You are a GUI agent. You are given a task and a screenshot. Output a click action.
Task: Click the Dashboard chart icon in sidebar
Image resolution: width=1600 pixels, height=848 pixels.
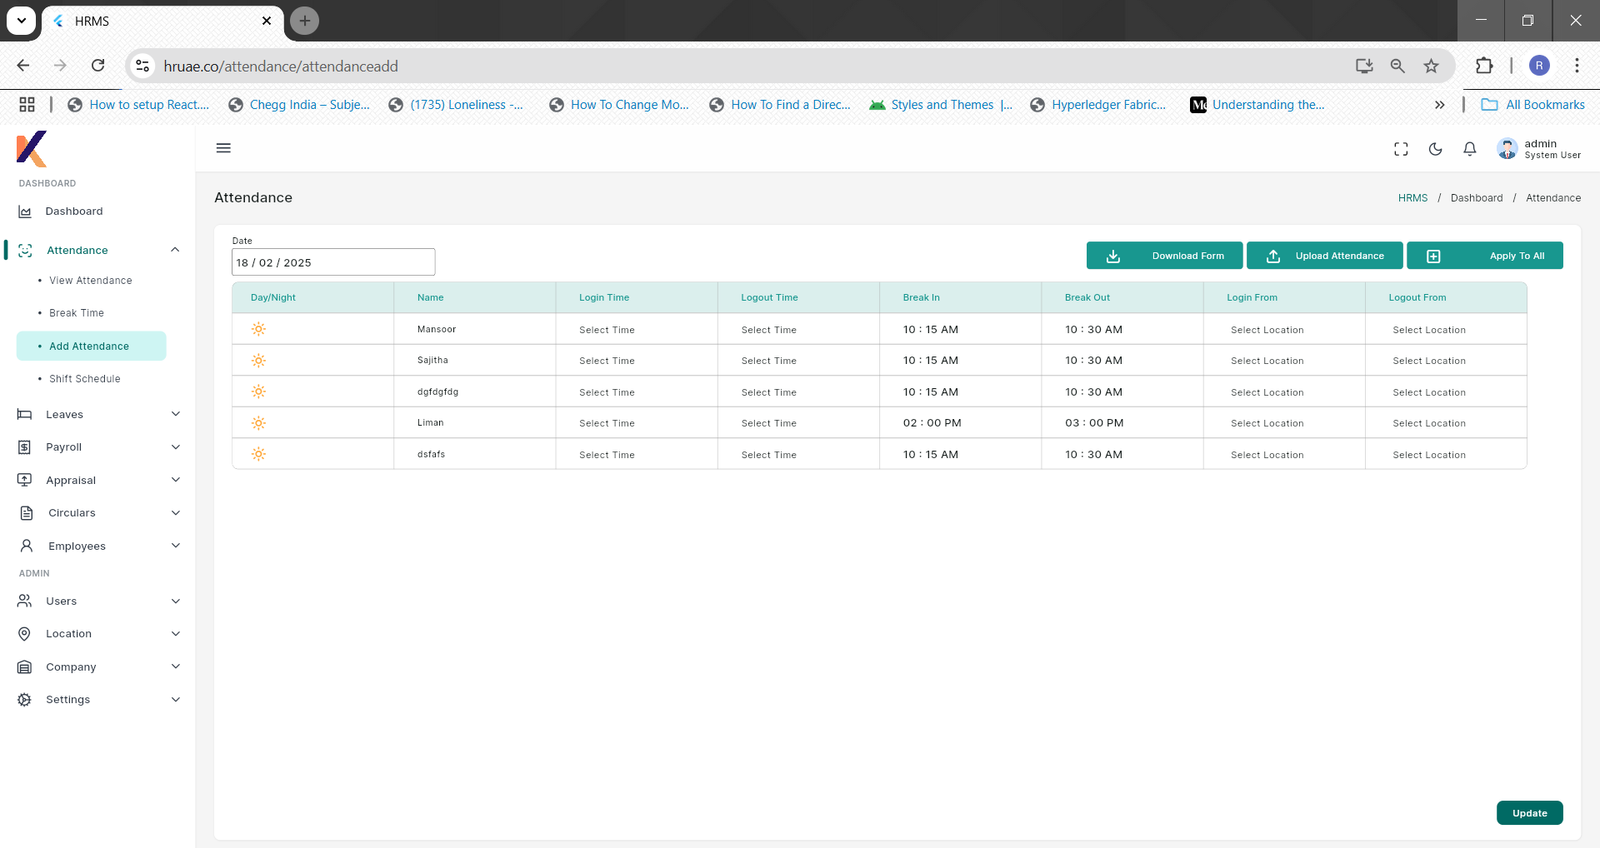(x=25, y=212)
